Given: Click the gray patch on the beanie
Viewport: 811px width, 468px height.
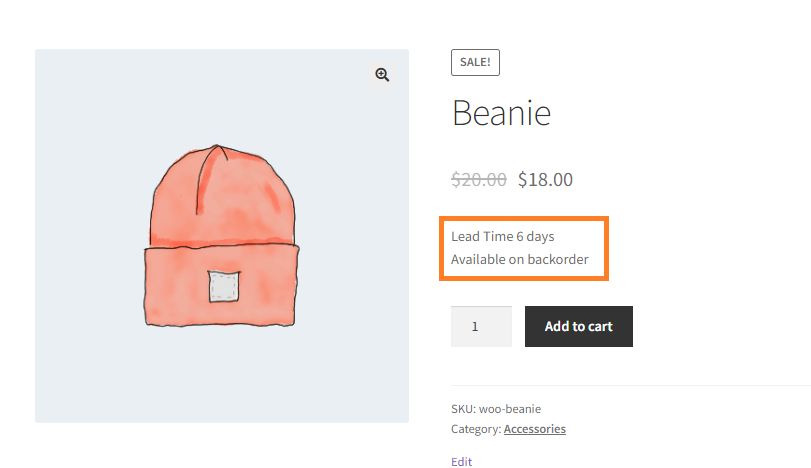Looking at the screenshot, I should tap(224, 286).
